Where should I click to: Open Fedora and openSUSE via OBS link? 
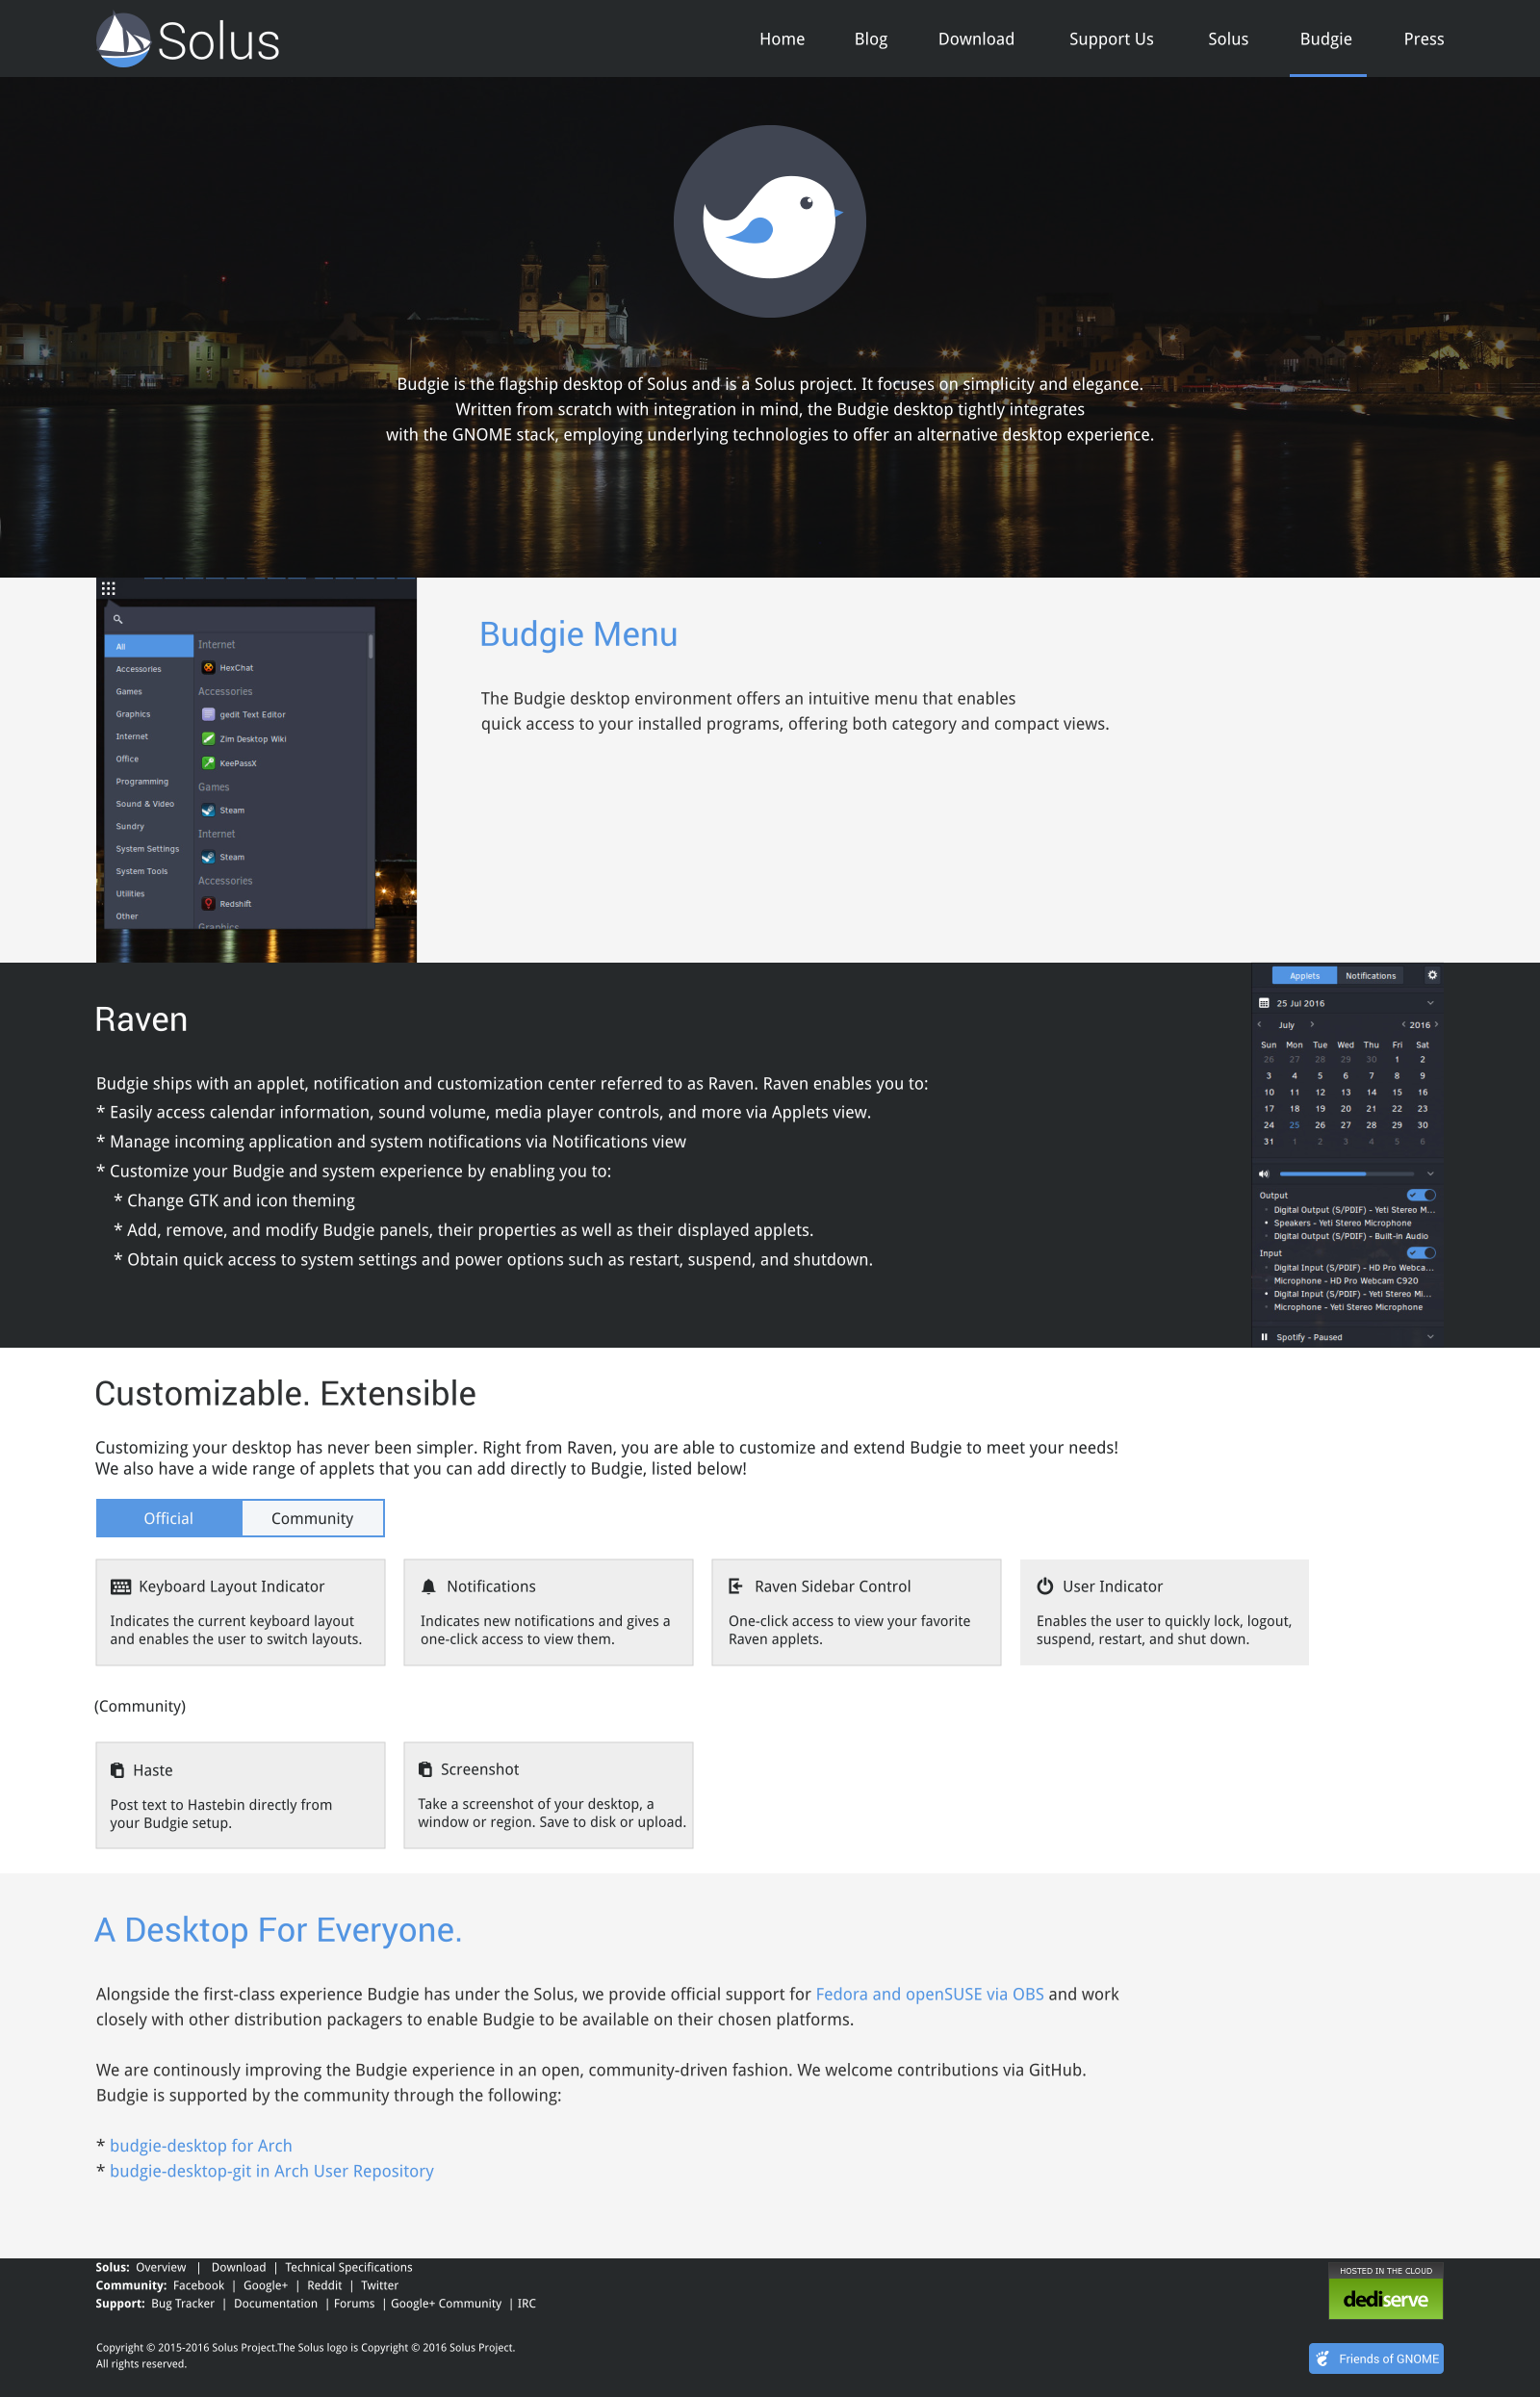929,1994
